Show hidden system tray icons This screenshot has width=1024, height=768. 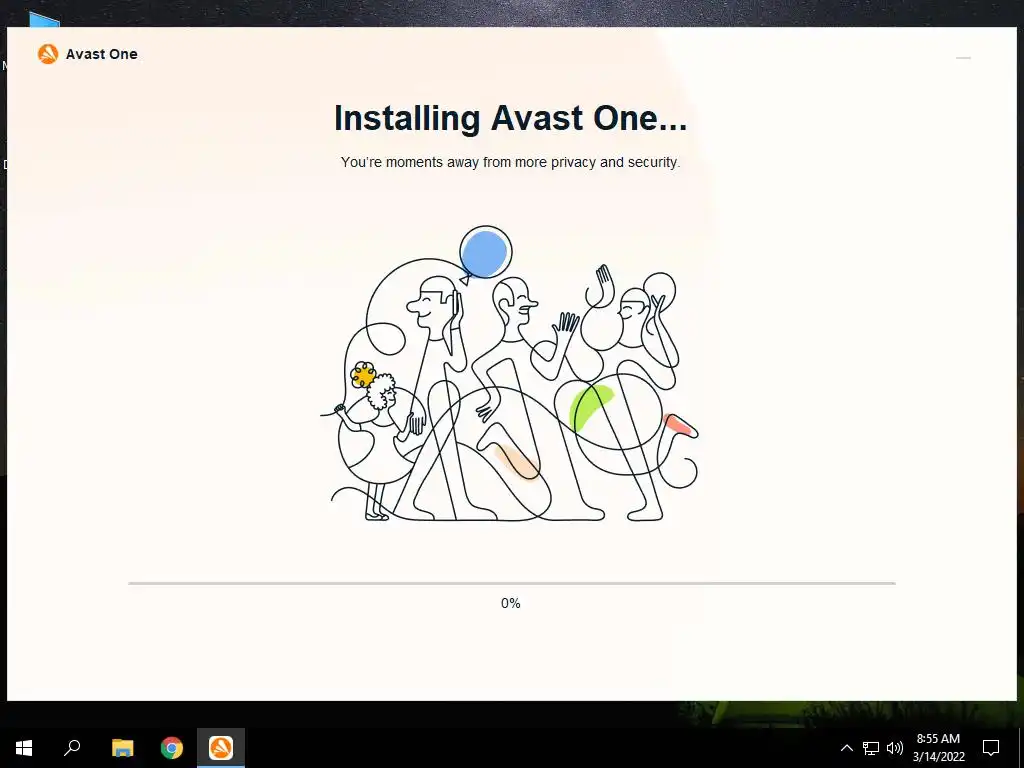tap(846, 748)
